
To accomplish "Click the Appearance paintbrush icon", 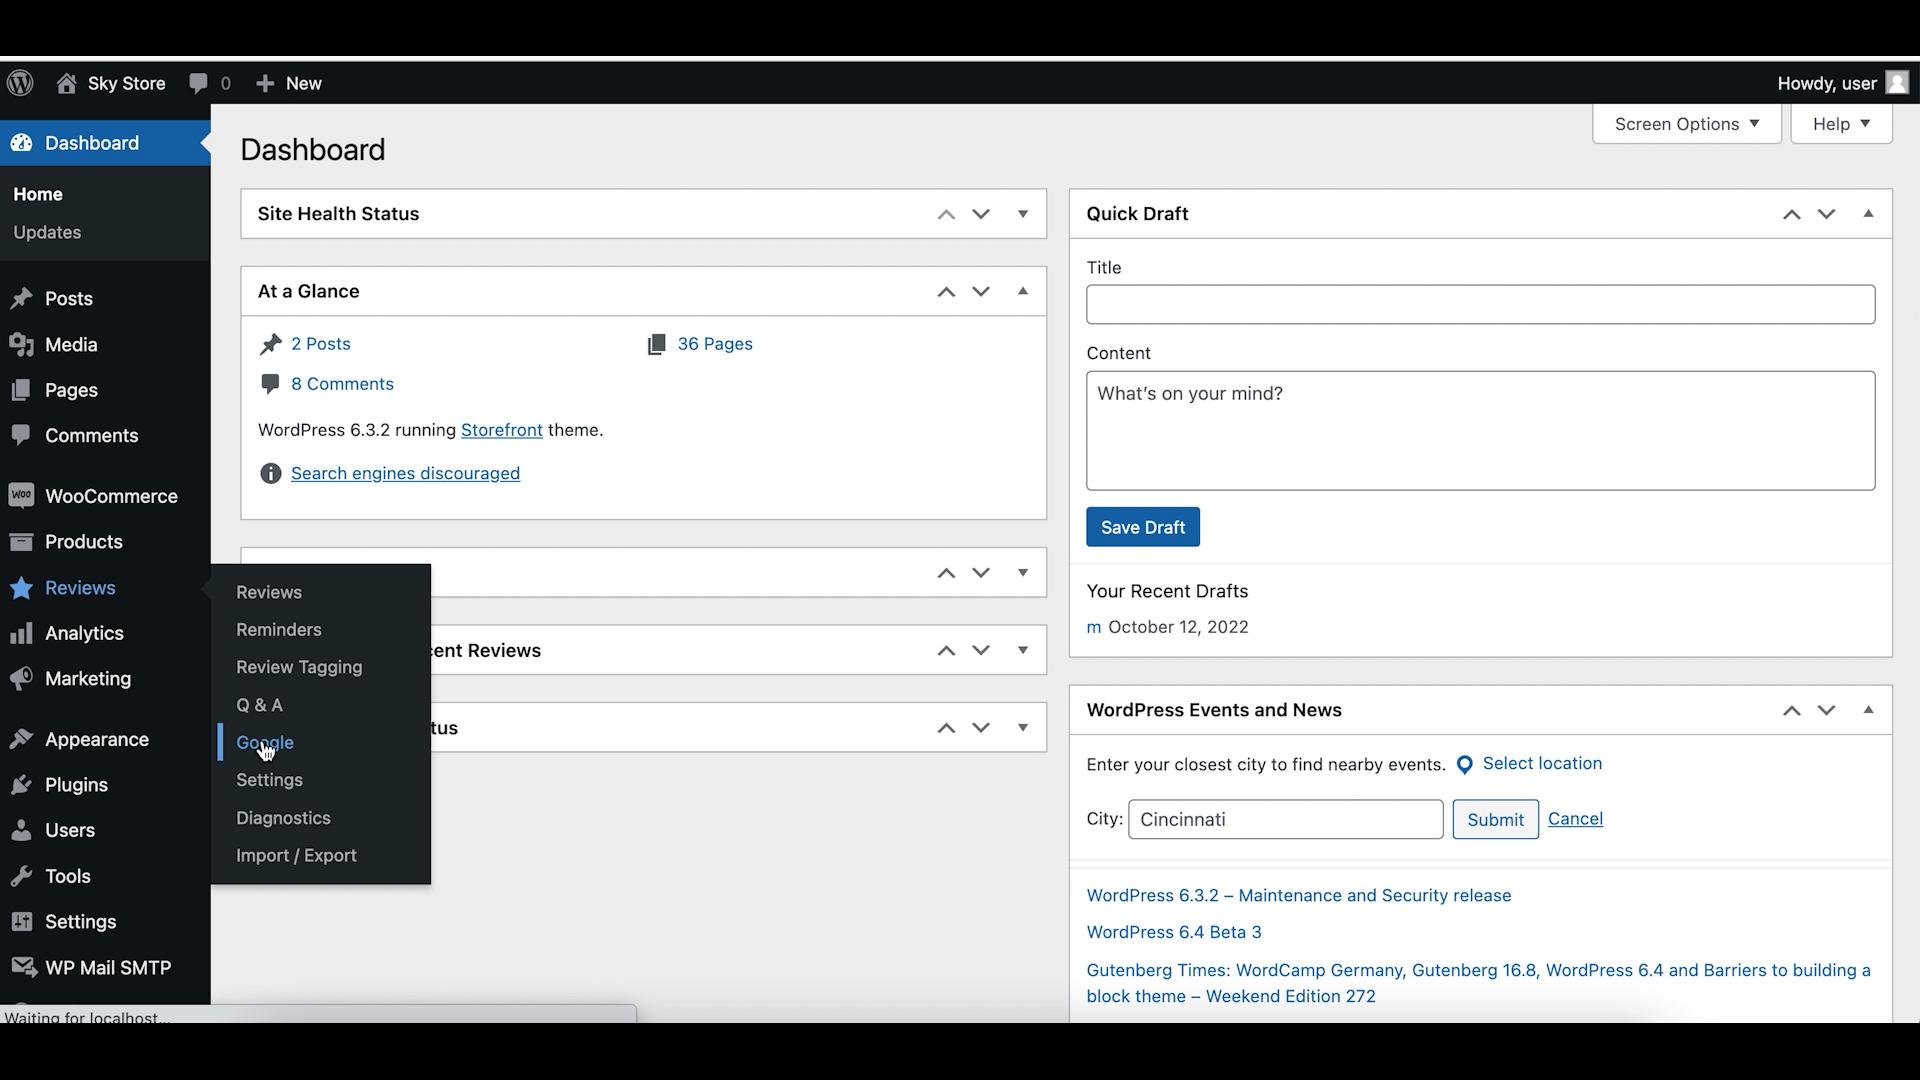I will tap(21, 740).
